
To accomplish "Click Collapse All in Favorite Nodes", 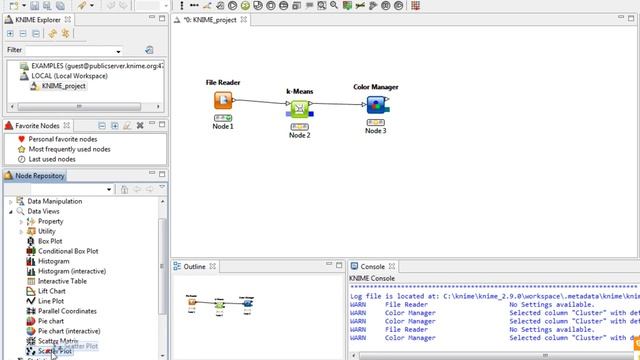I will tap(102, 126).
